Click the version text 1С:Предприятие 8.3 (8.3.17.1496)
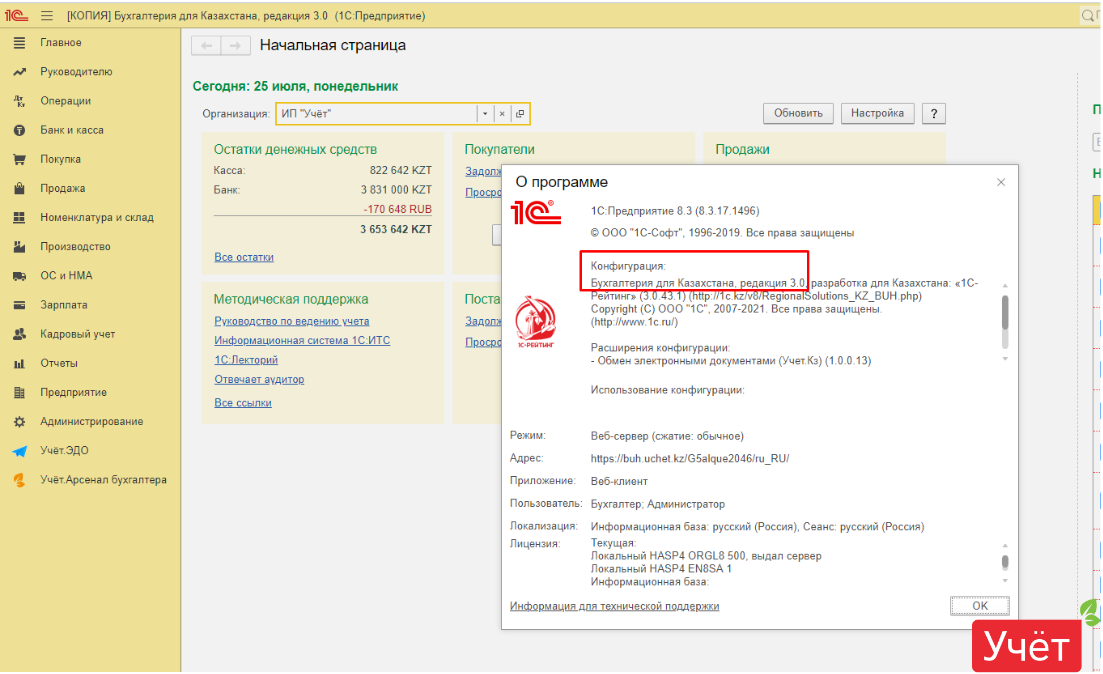The width and height of the screenshot is (1103, 674). pos(675,211)
